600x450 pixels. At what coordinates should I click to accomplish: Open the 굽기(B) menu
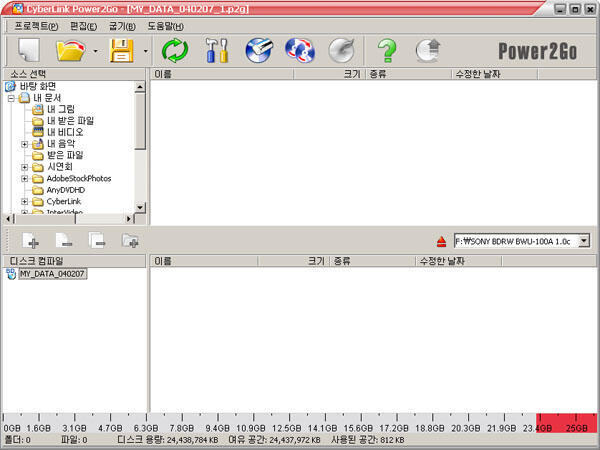(122, 26)
